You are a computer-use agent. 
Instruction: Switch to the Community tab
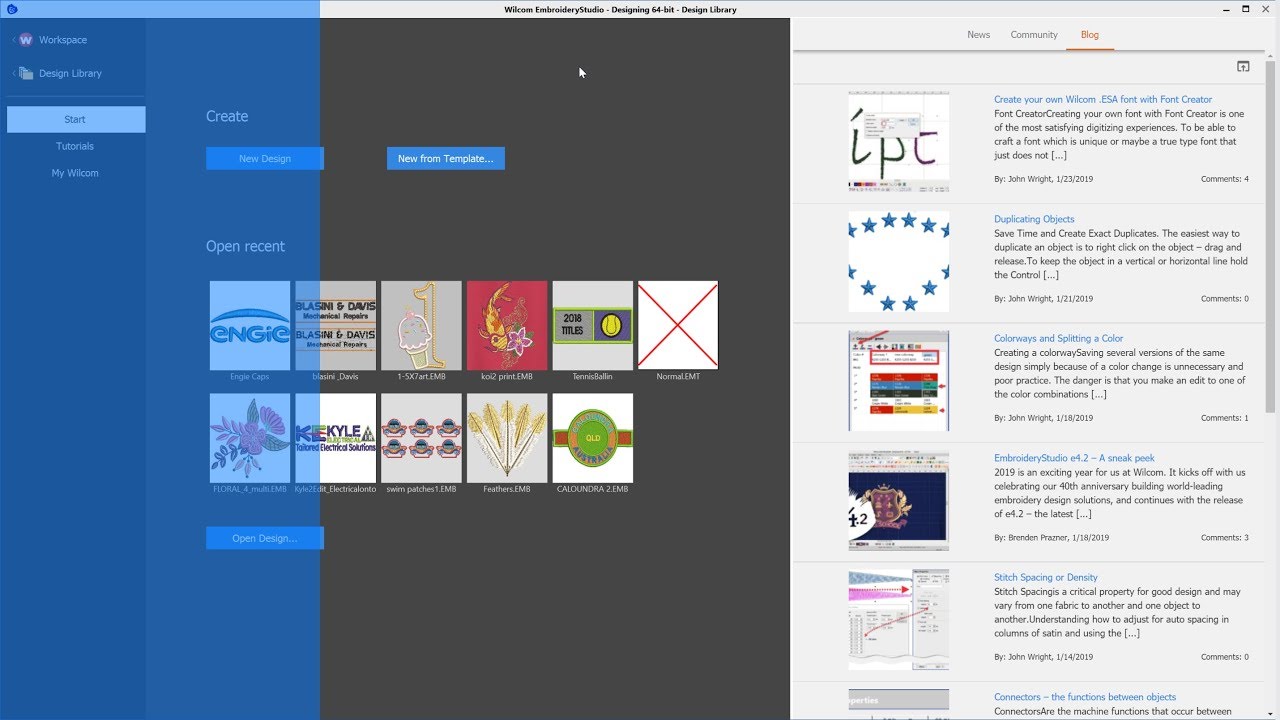coord(1034,35)
